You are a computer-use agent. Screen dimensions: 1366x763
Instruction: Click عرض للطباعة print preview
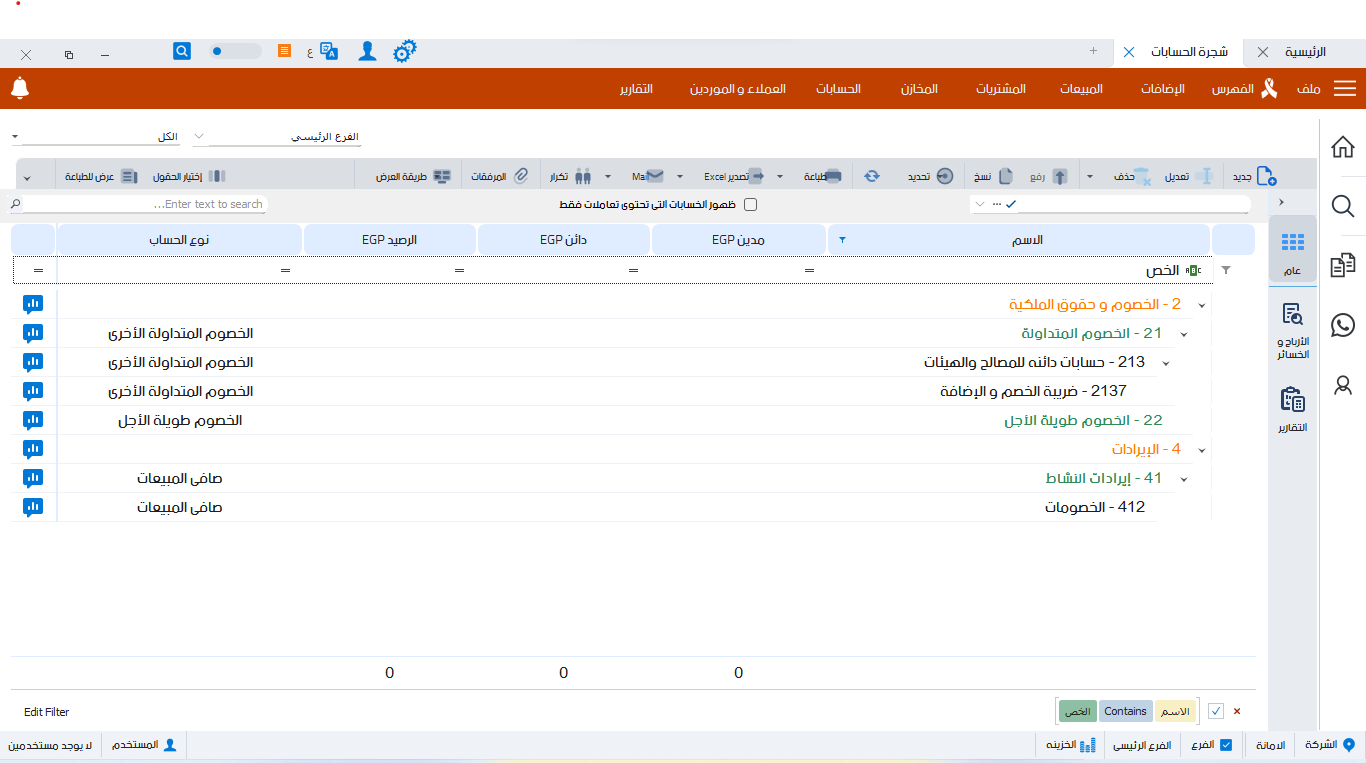101,176
